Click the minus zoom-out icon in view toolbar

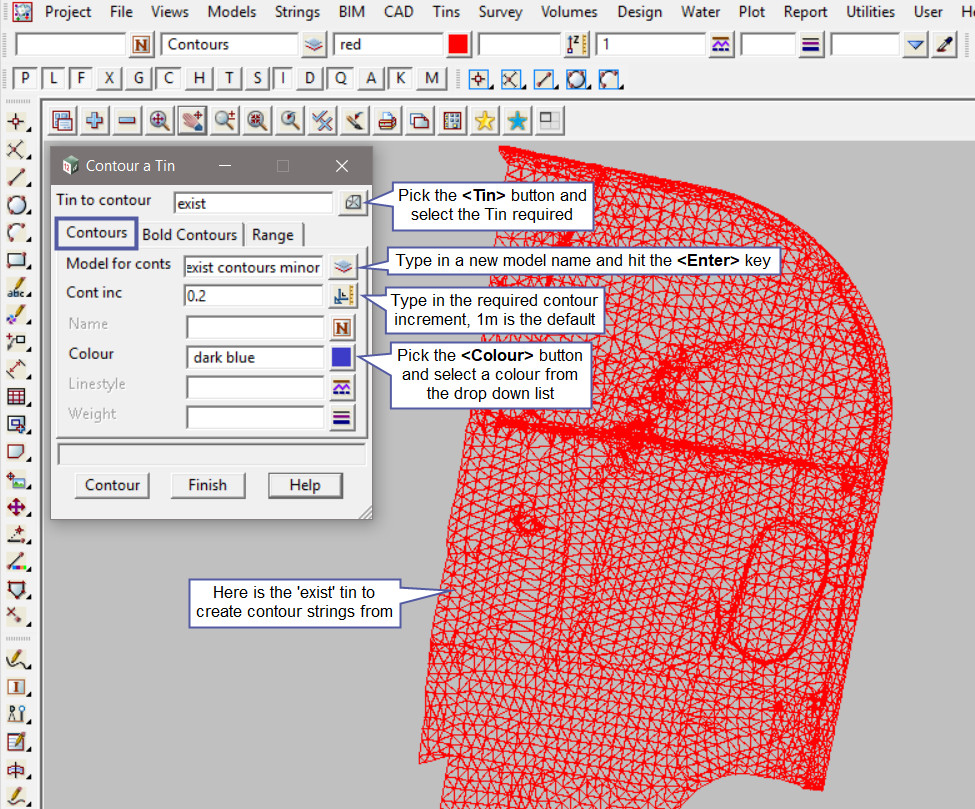coord(127,121)
